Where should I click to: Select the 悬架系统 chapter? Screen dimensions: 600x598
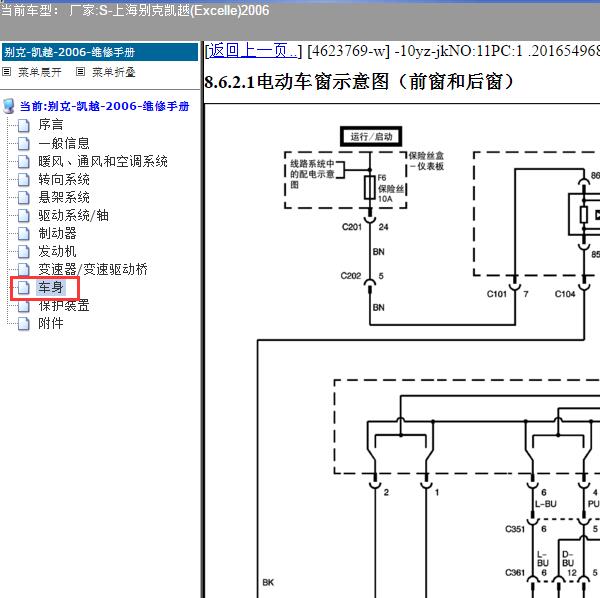[64, 197]
